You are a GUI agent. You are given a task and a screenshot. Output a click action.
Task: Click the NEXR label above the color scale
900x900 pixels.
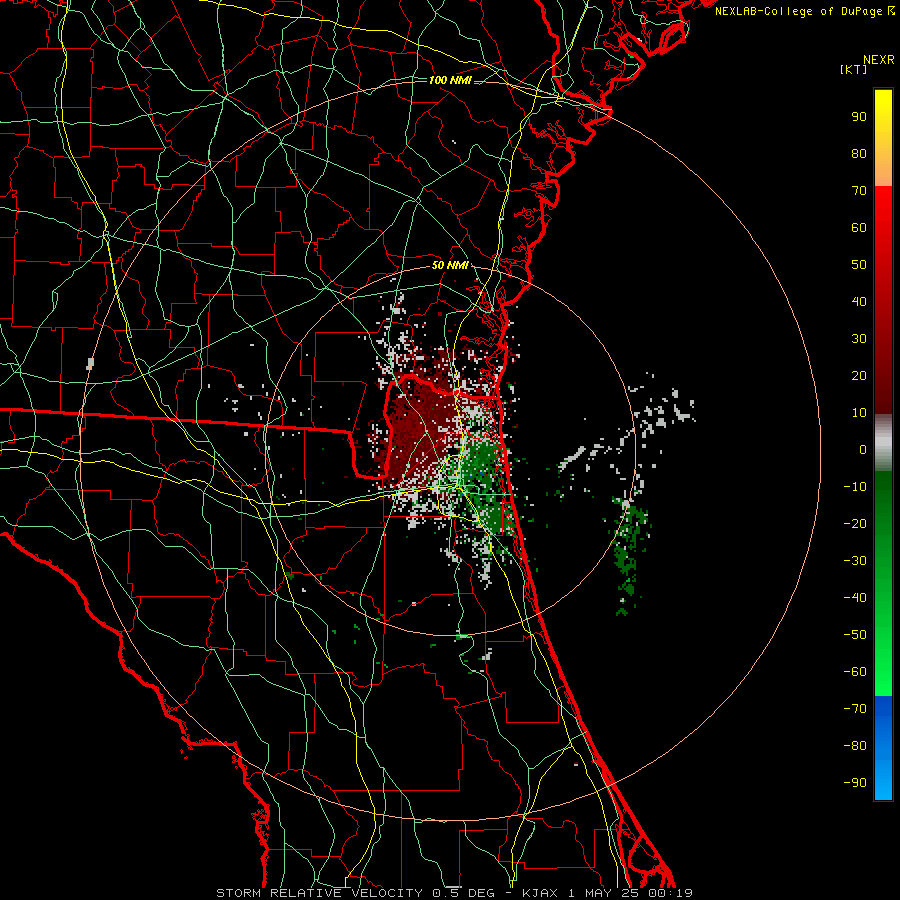(878, 60)
